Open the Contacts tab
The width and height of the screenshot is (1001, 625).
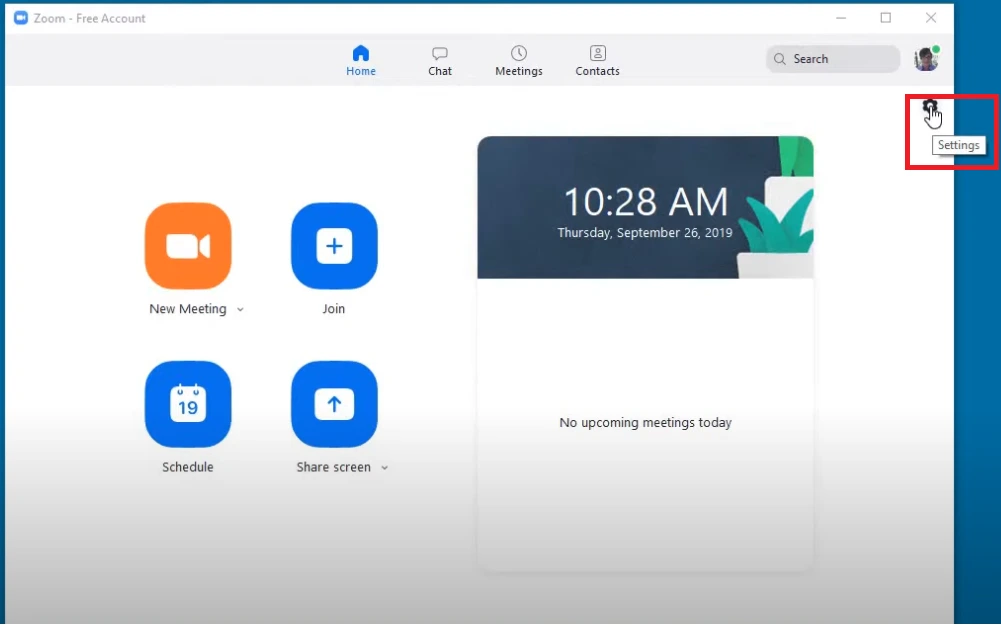pos(597,60)
